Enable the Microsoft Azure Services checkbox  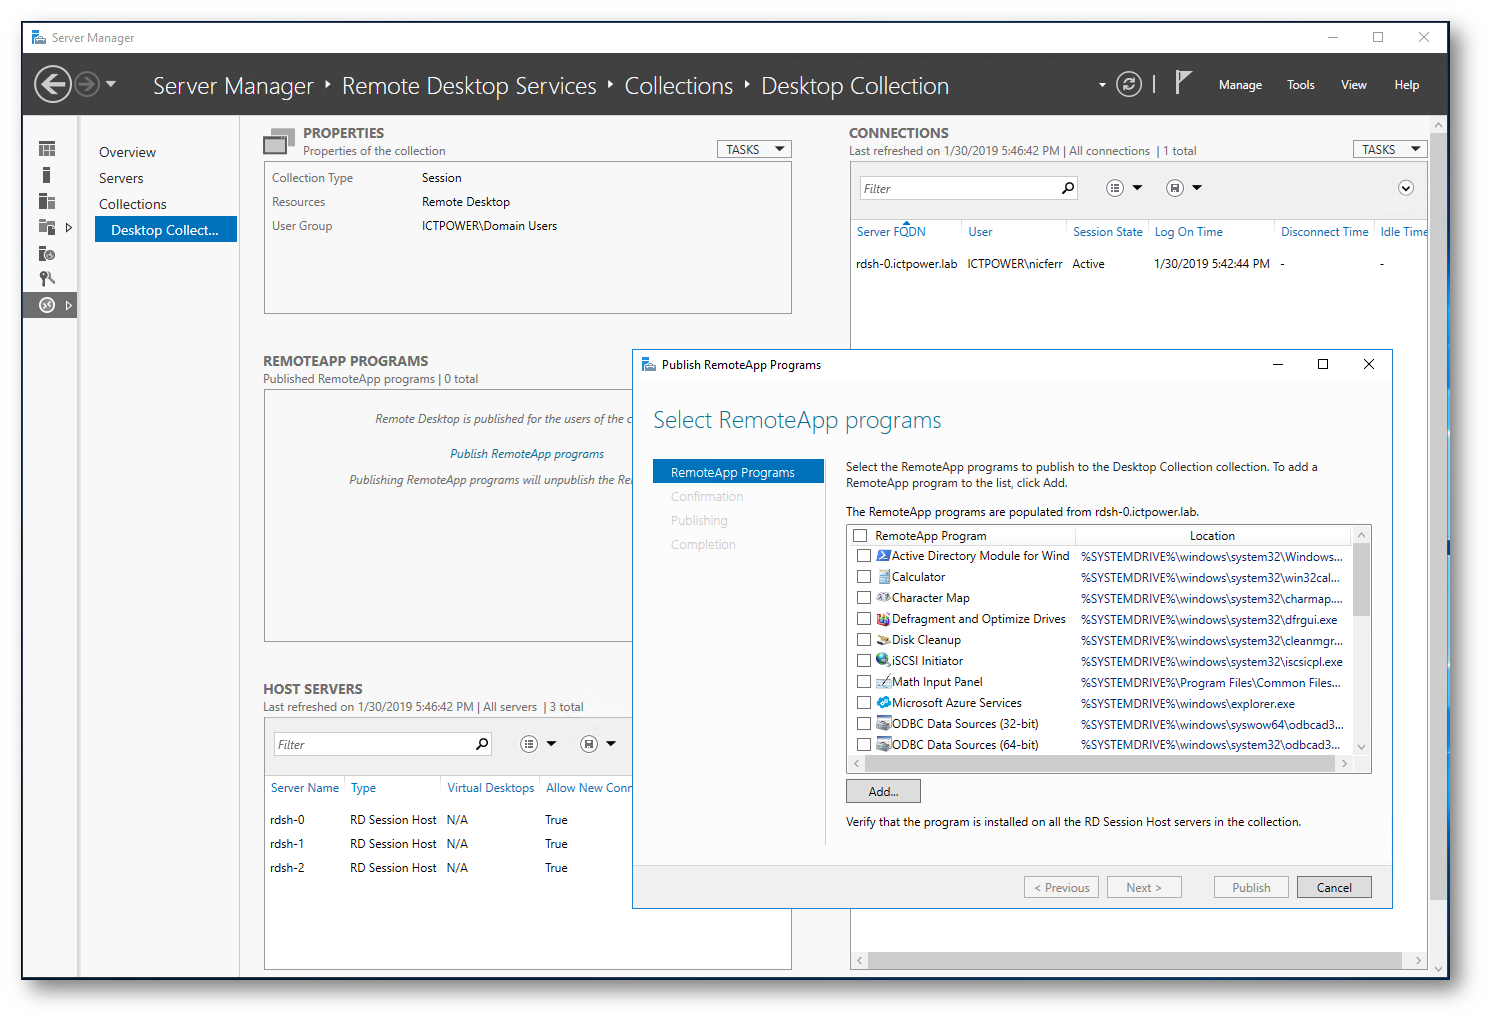point(864,703)
